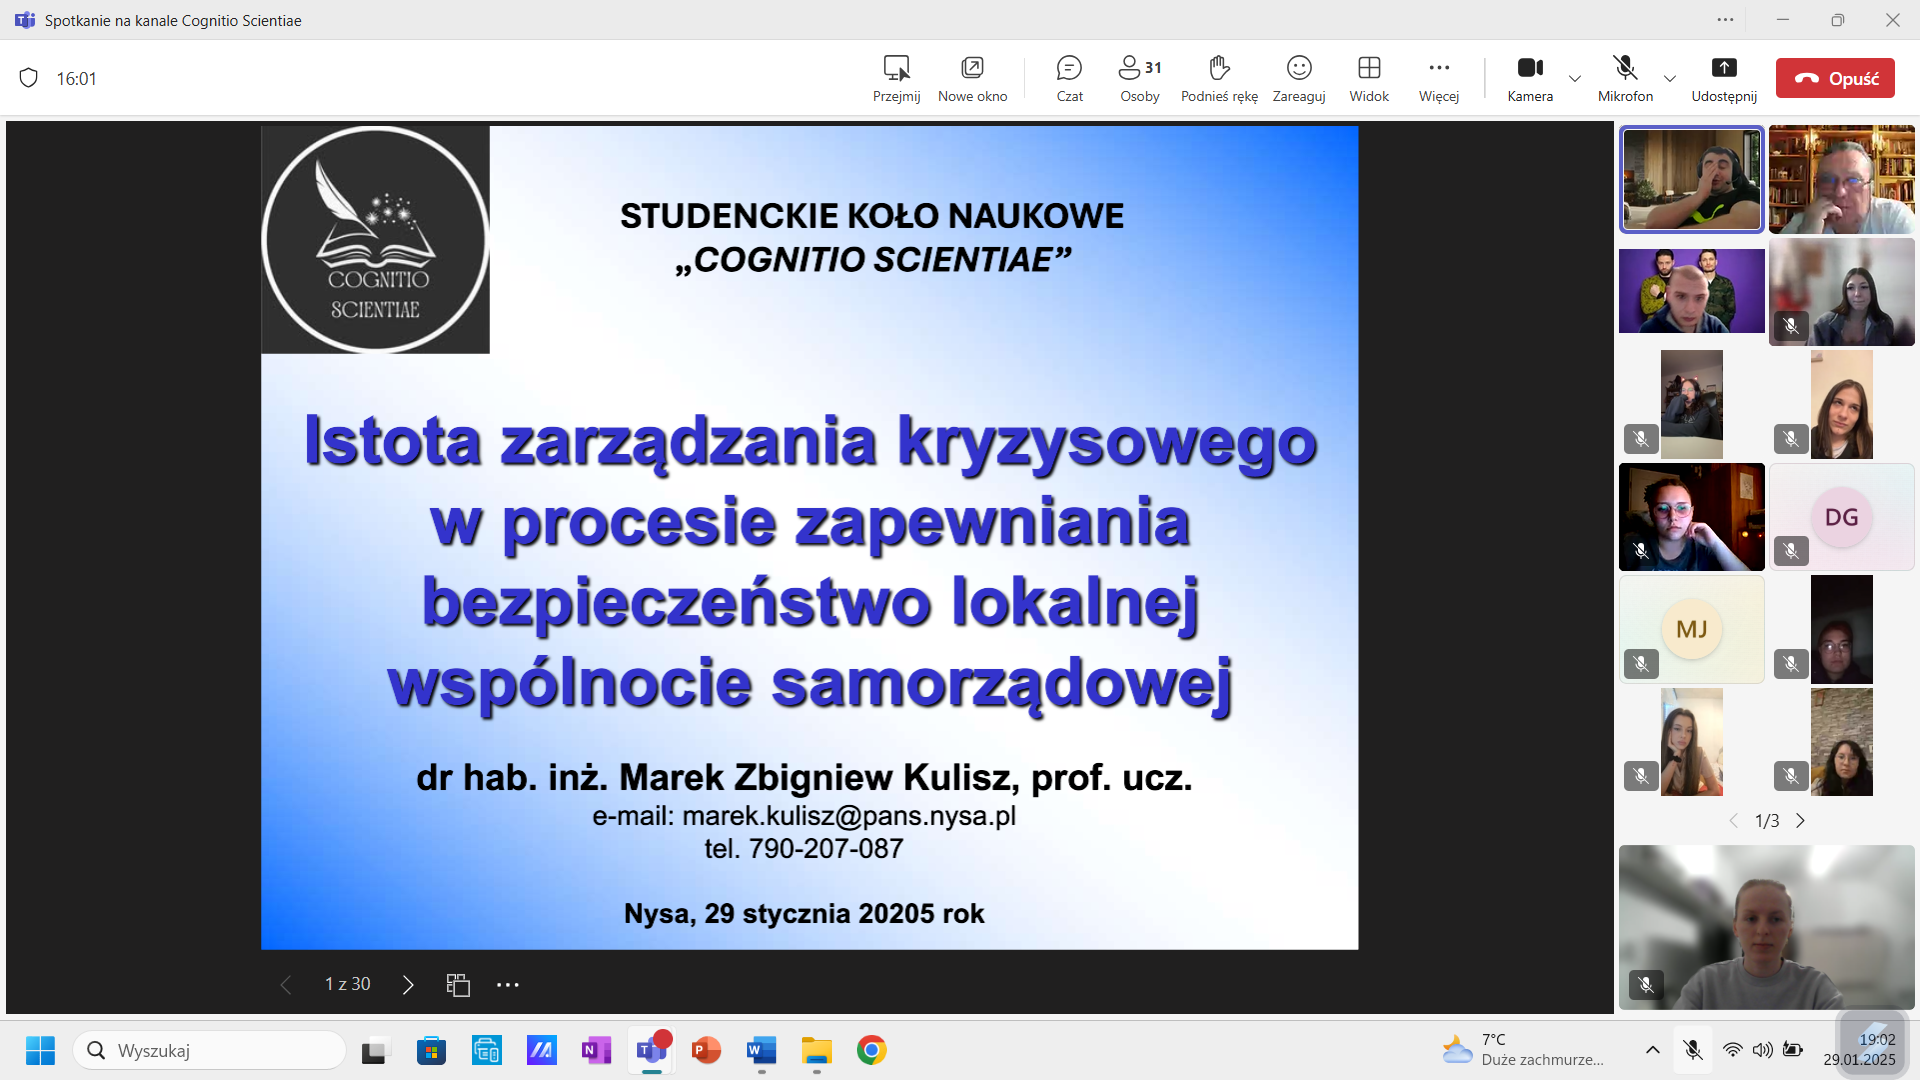Change layout using Widok
Image resolution: width=1920 pixels, height=1080 pixels.
coord(1369,78)
